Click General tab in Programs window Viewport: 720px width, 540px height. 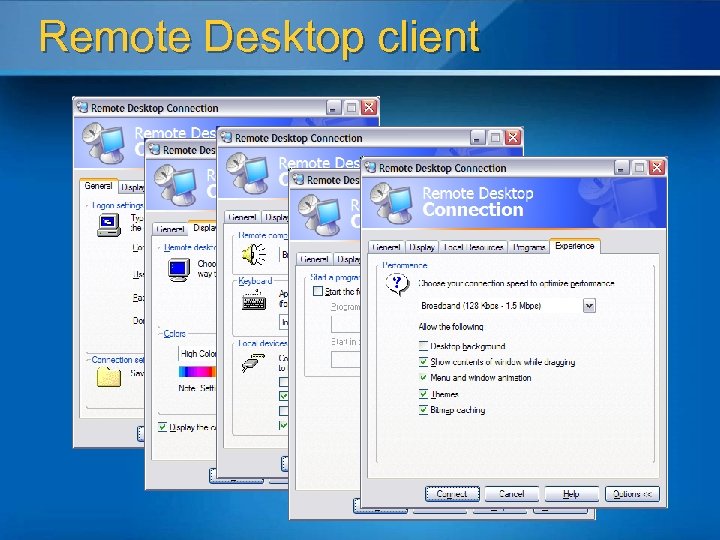315,259
